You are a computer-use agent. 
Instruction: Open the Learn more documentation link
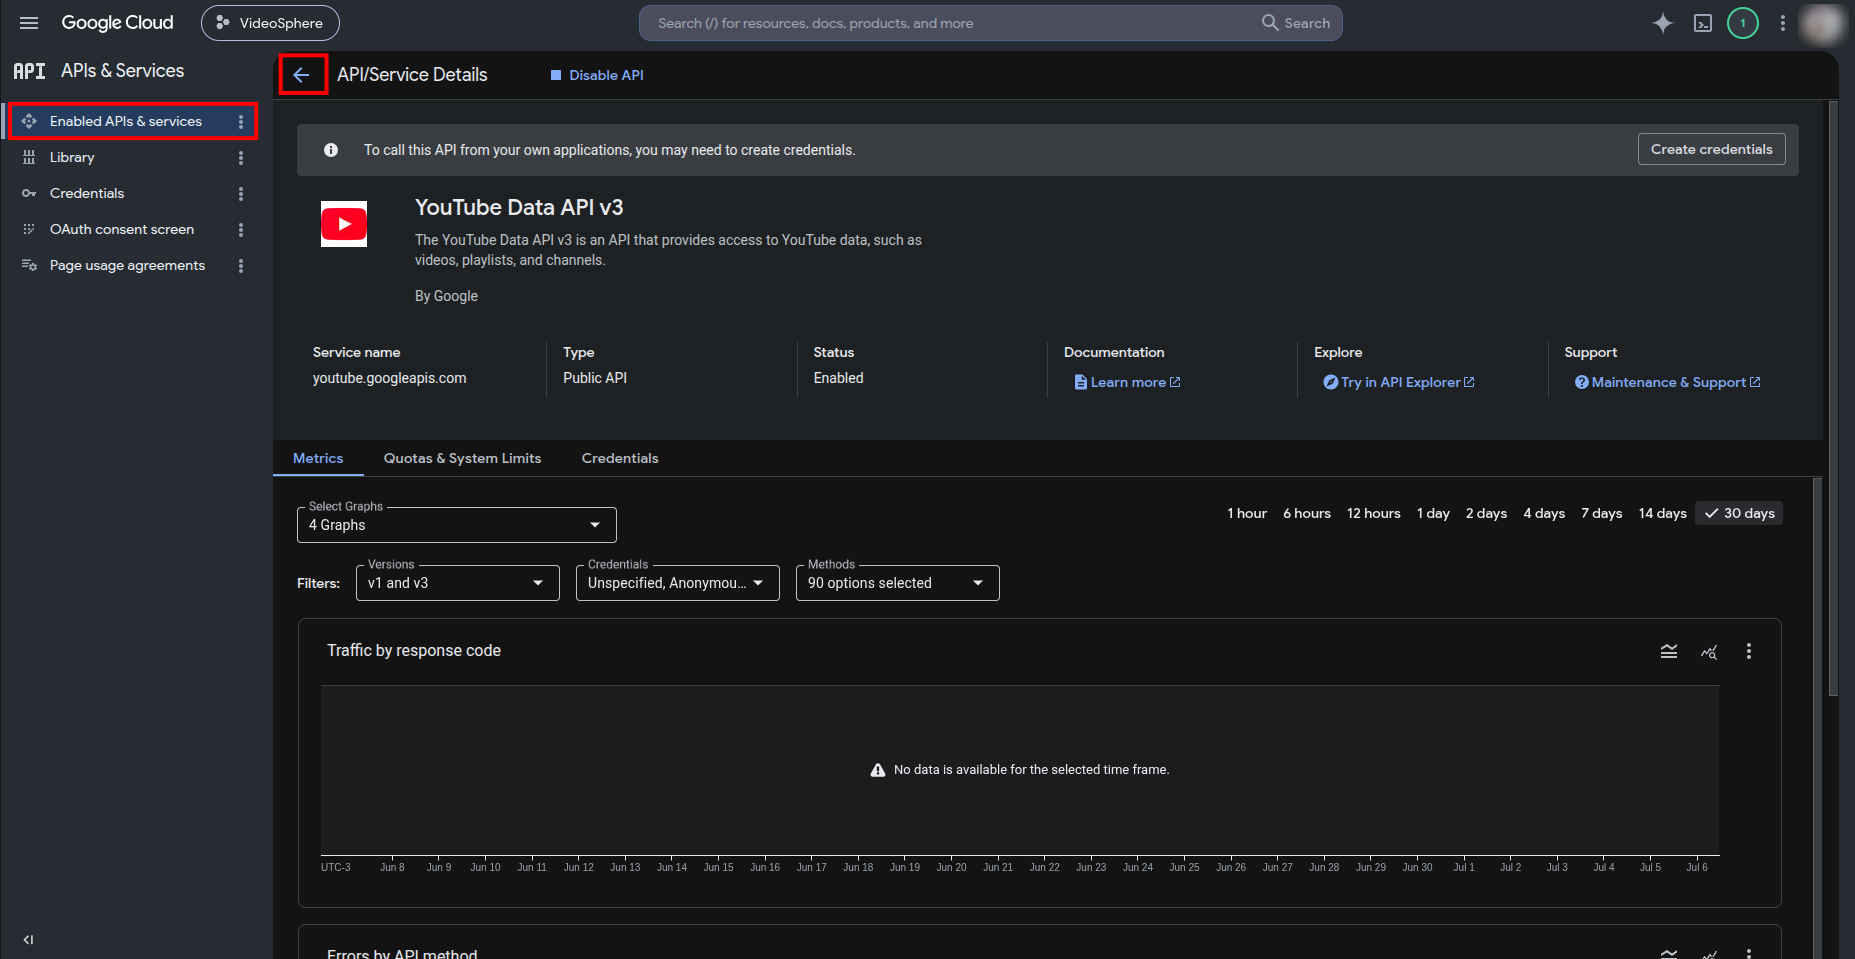tap(1127, 382)
